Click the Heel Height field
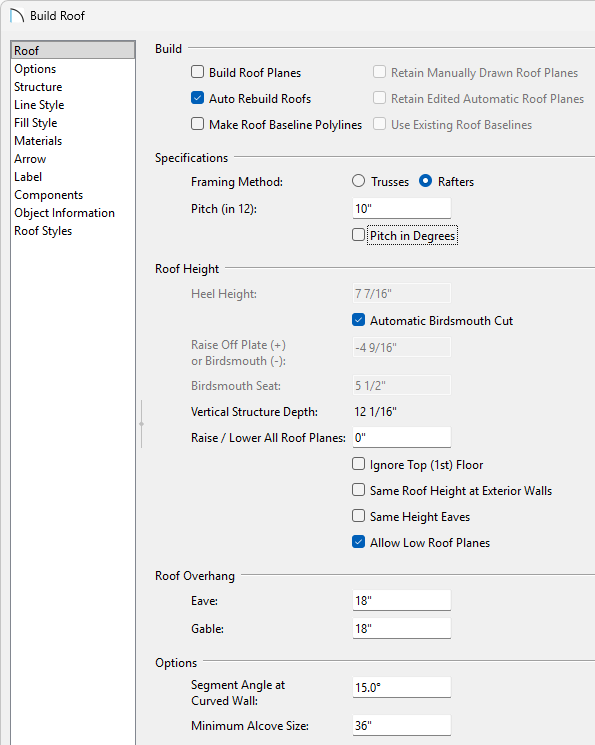The height and width of the screenshot is (745, 595). [402, 293]
